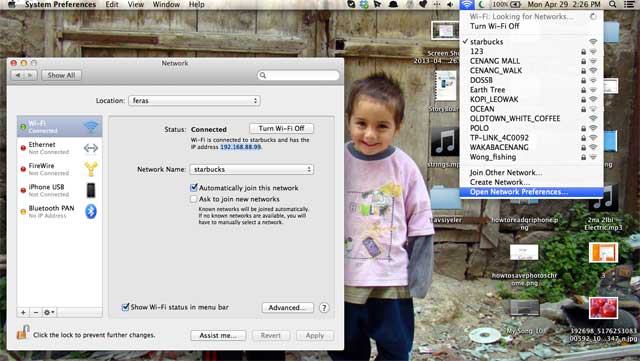The image size is (640, 361).
Task: Go forward with right arrow button
Action: (31, 75)
